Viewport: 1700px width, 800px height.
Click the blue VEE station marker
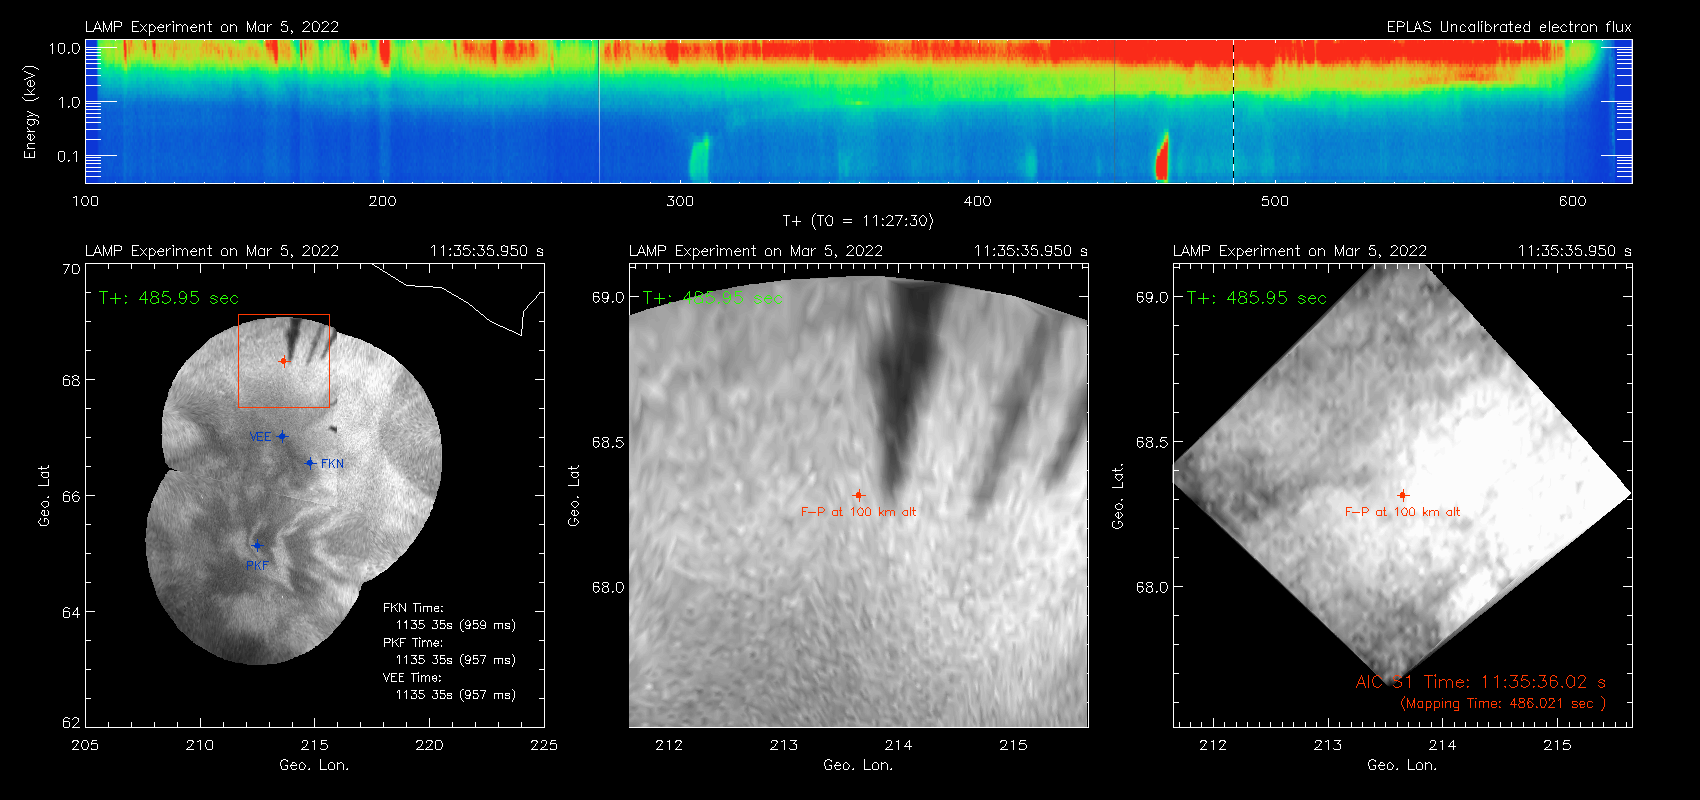coord(283,436)
